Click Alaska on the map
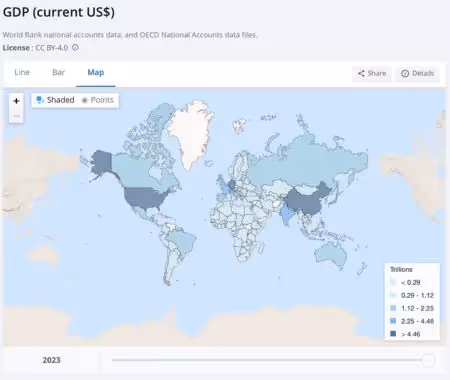The image size is (450, 380). (x=102, y=162)
